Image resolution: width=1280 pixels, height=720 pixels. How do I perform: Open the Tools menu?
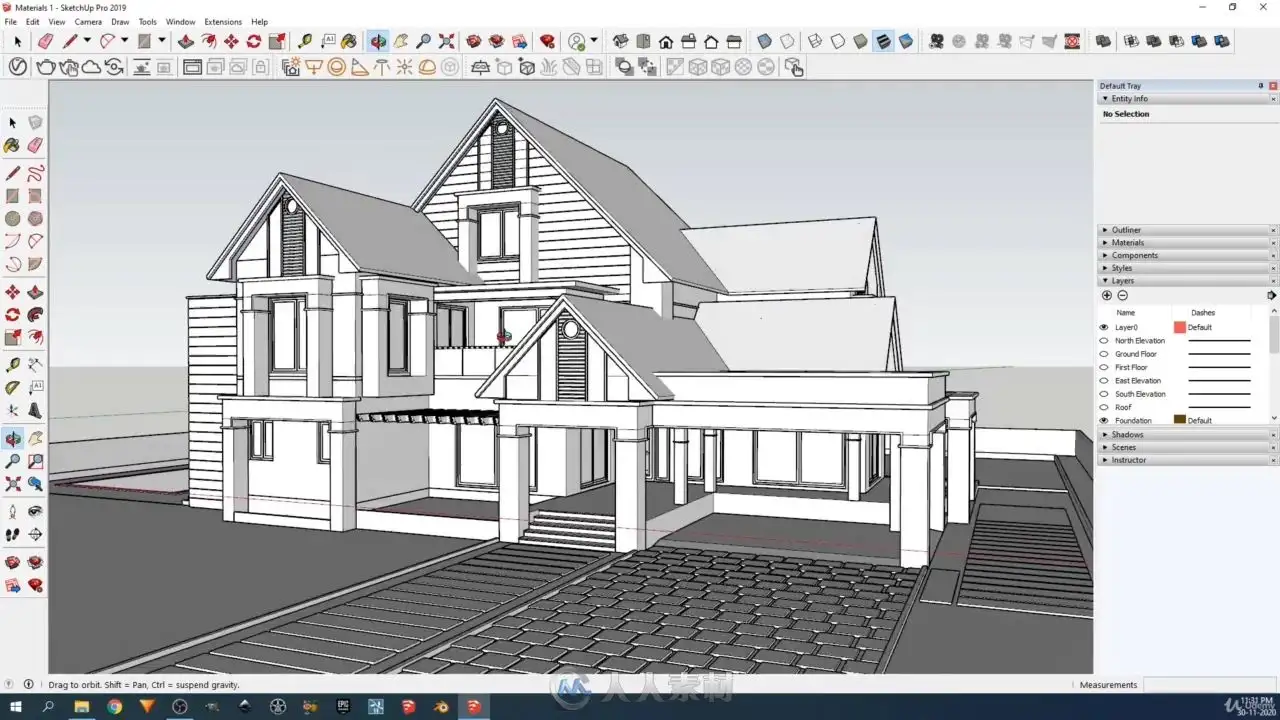click(147, 21)
